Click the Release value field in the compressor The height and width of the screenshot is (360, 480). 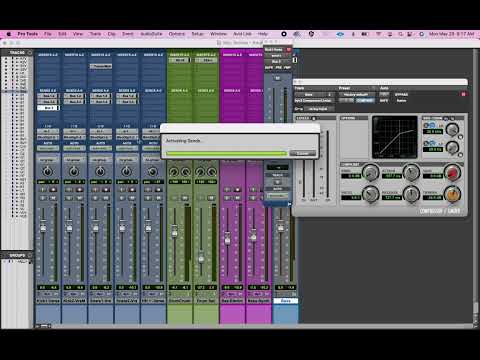[391, 197]
